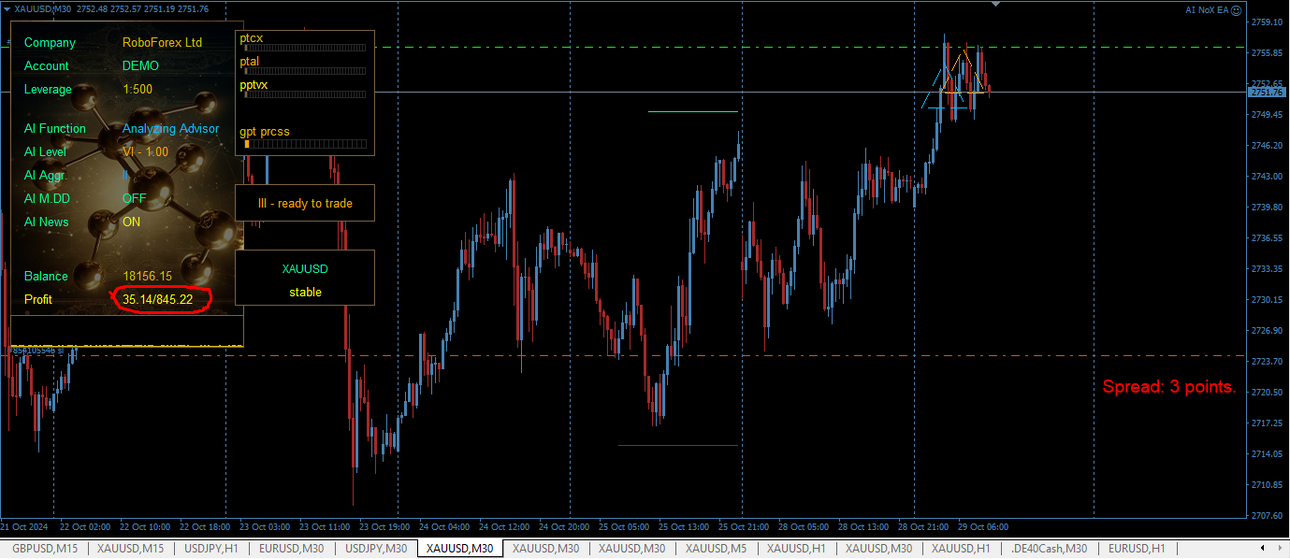Click the chart shift triangle marker at the chart top
The image size is (1290, 559).
click(995, 4)
